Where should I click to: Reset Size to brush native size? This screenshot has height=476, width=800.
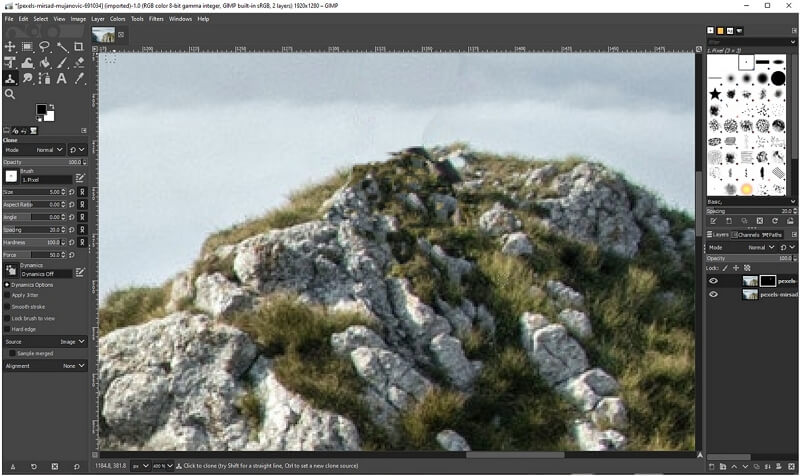tap(72, 192)
